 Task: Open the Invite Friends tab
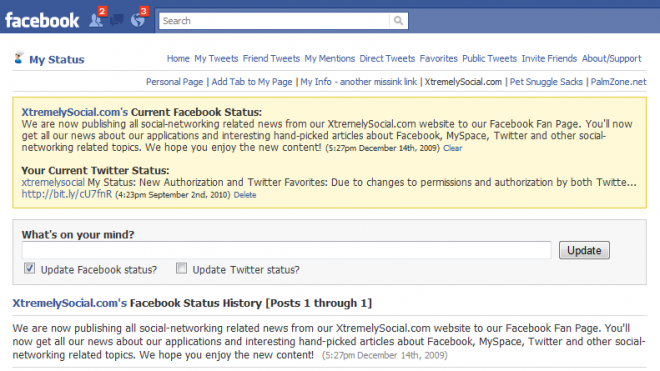click(x=549, y=59)
